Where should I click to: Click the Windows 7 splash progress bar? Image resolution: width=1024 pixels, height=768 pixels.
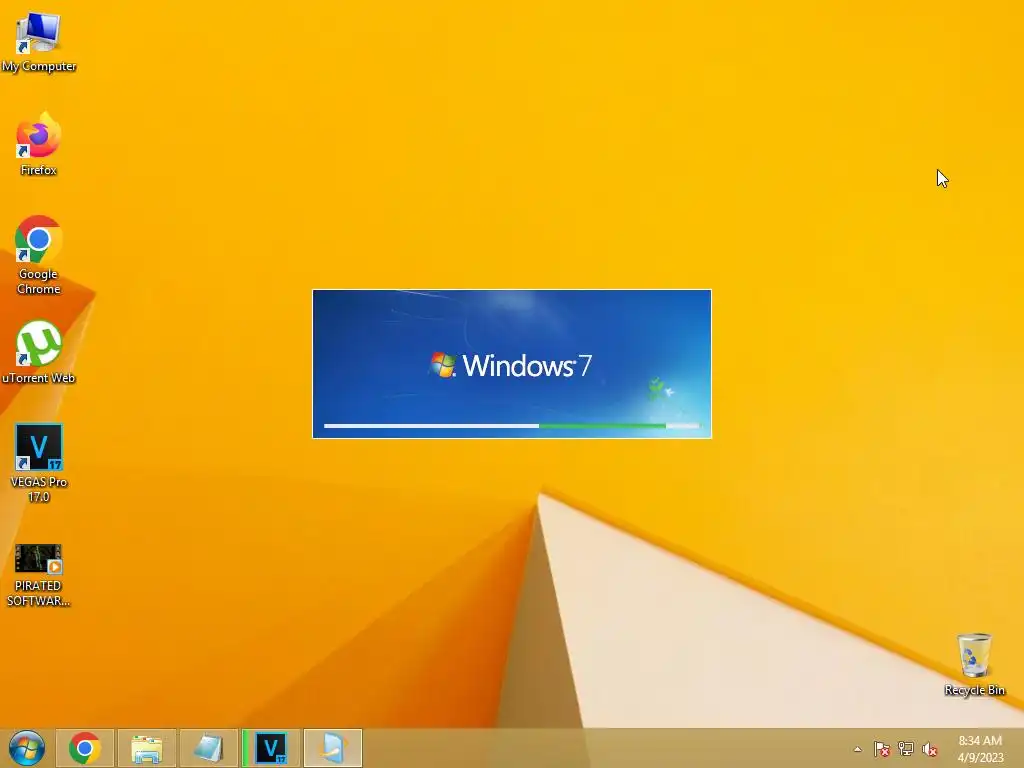click(x=512, y=426)
